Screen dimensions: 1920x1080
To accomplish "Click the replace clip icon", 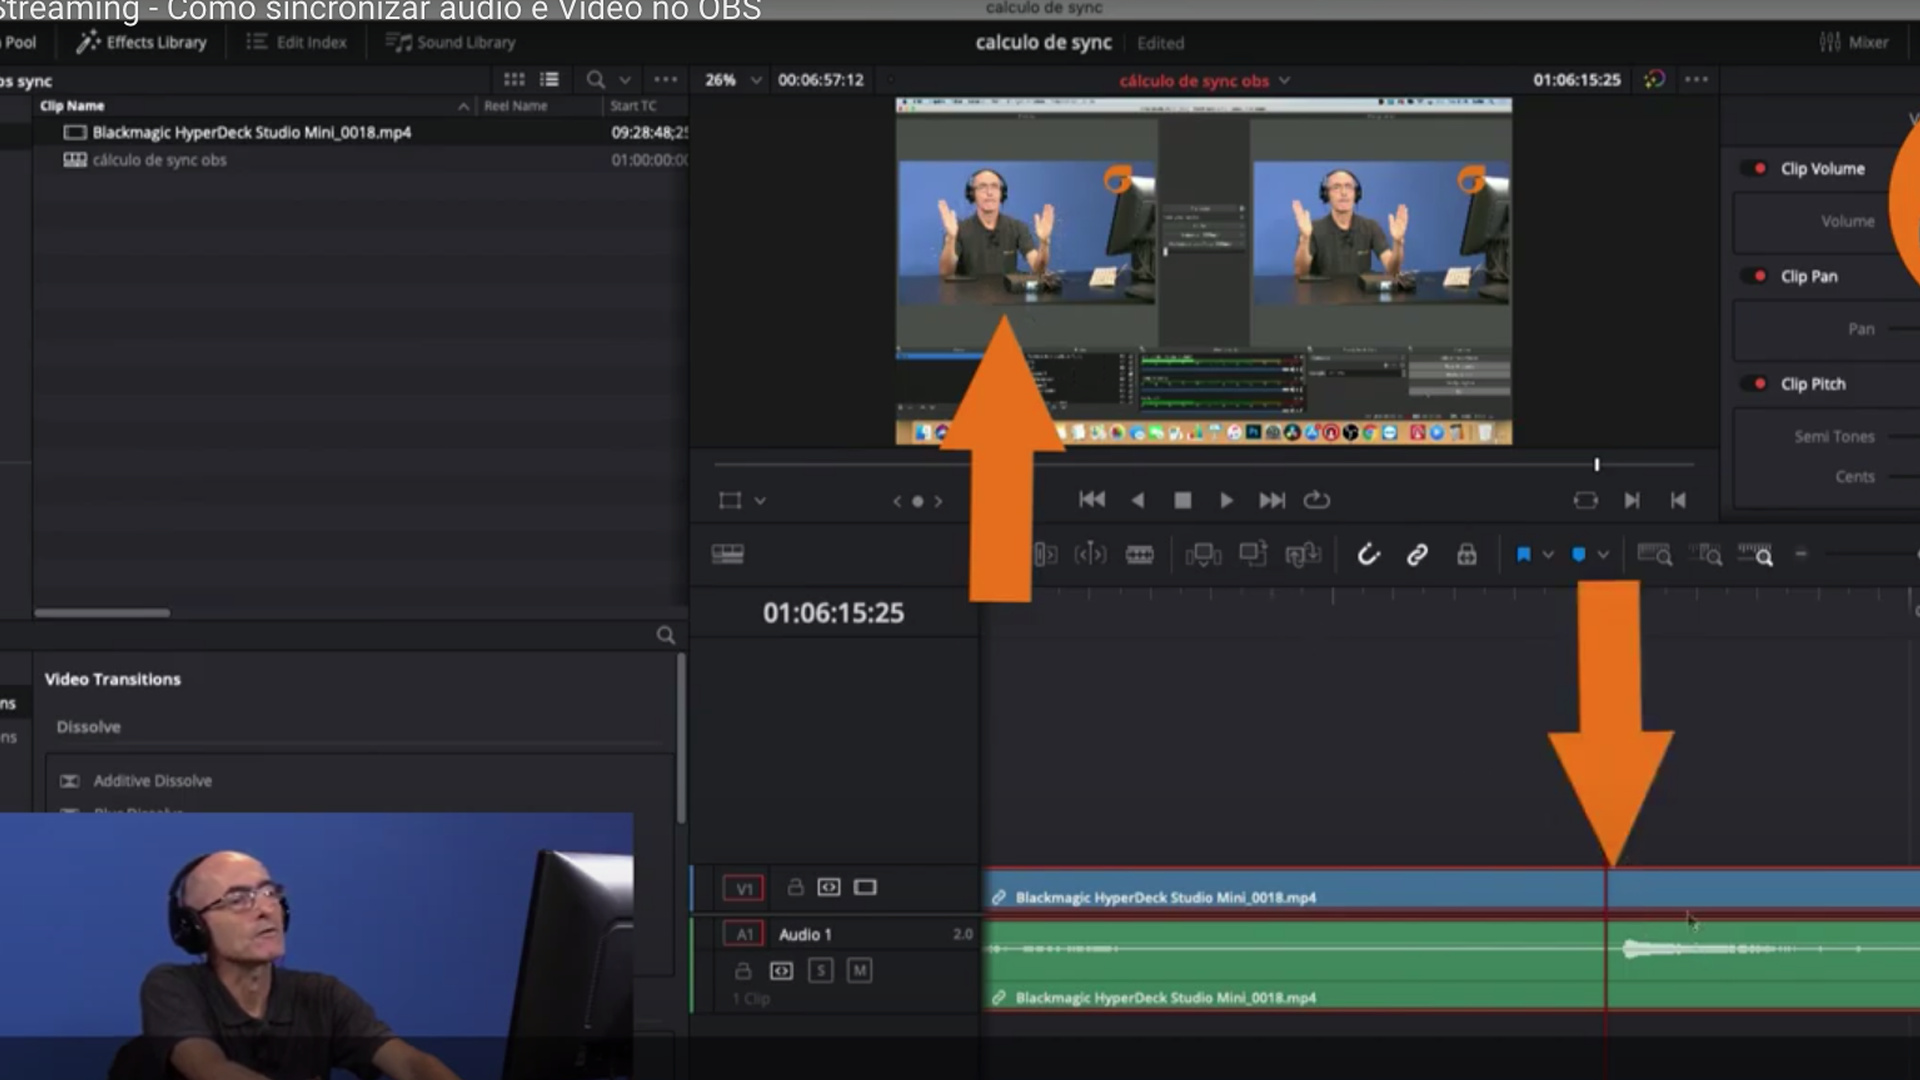I will click(x=1303, y=554).
